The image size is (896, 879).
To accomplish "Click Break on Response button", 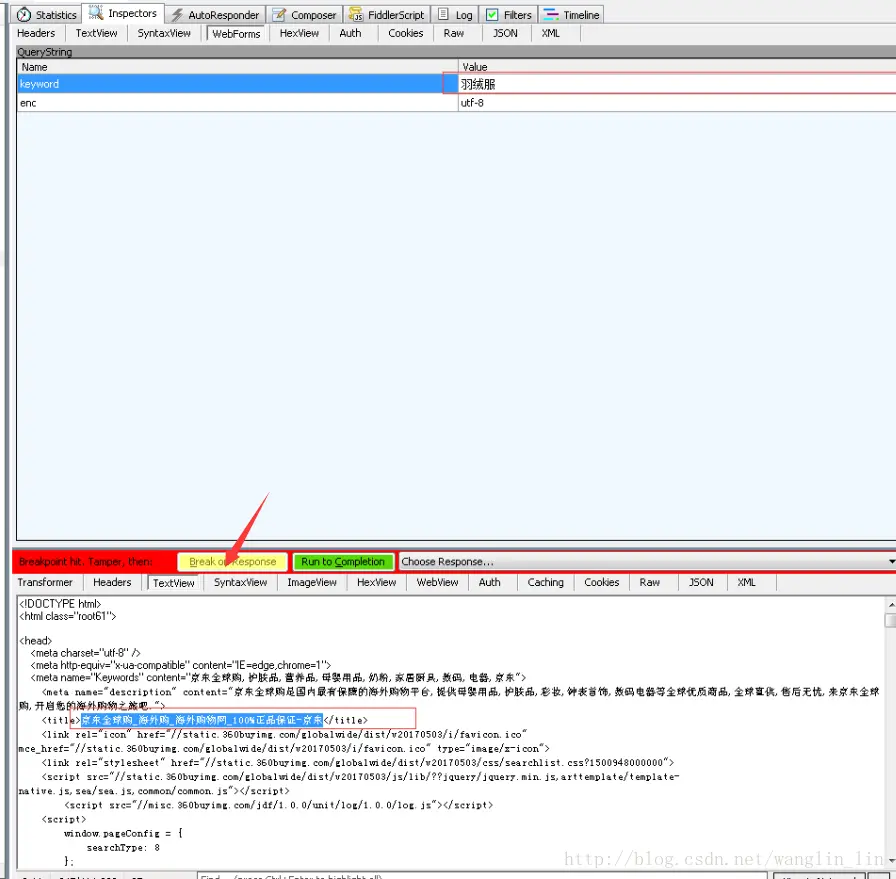I will click(233, 562).
